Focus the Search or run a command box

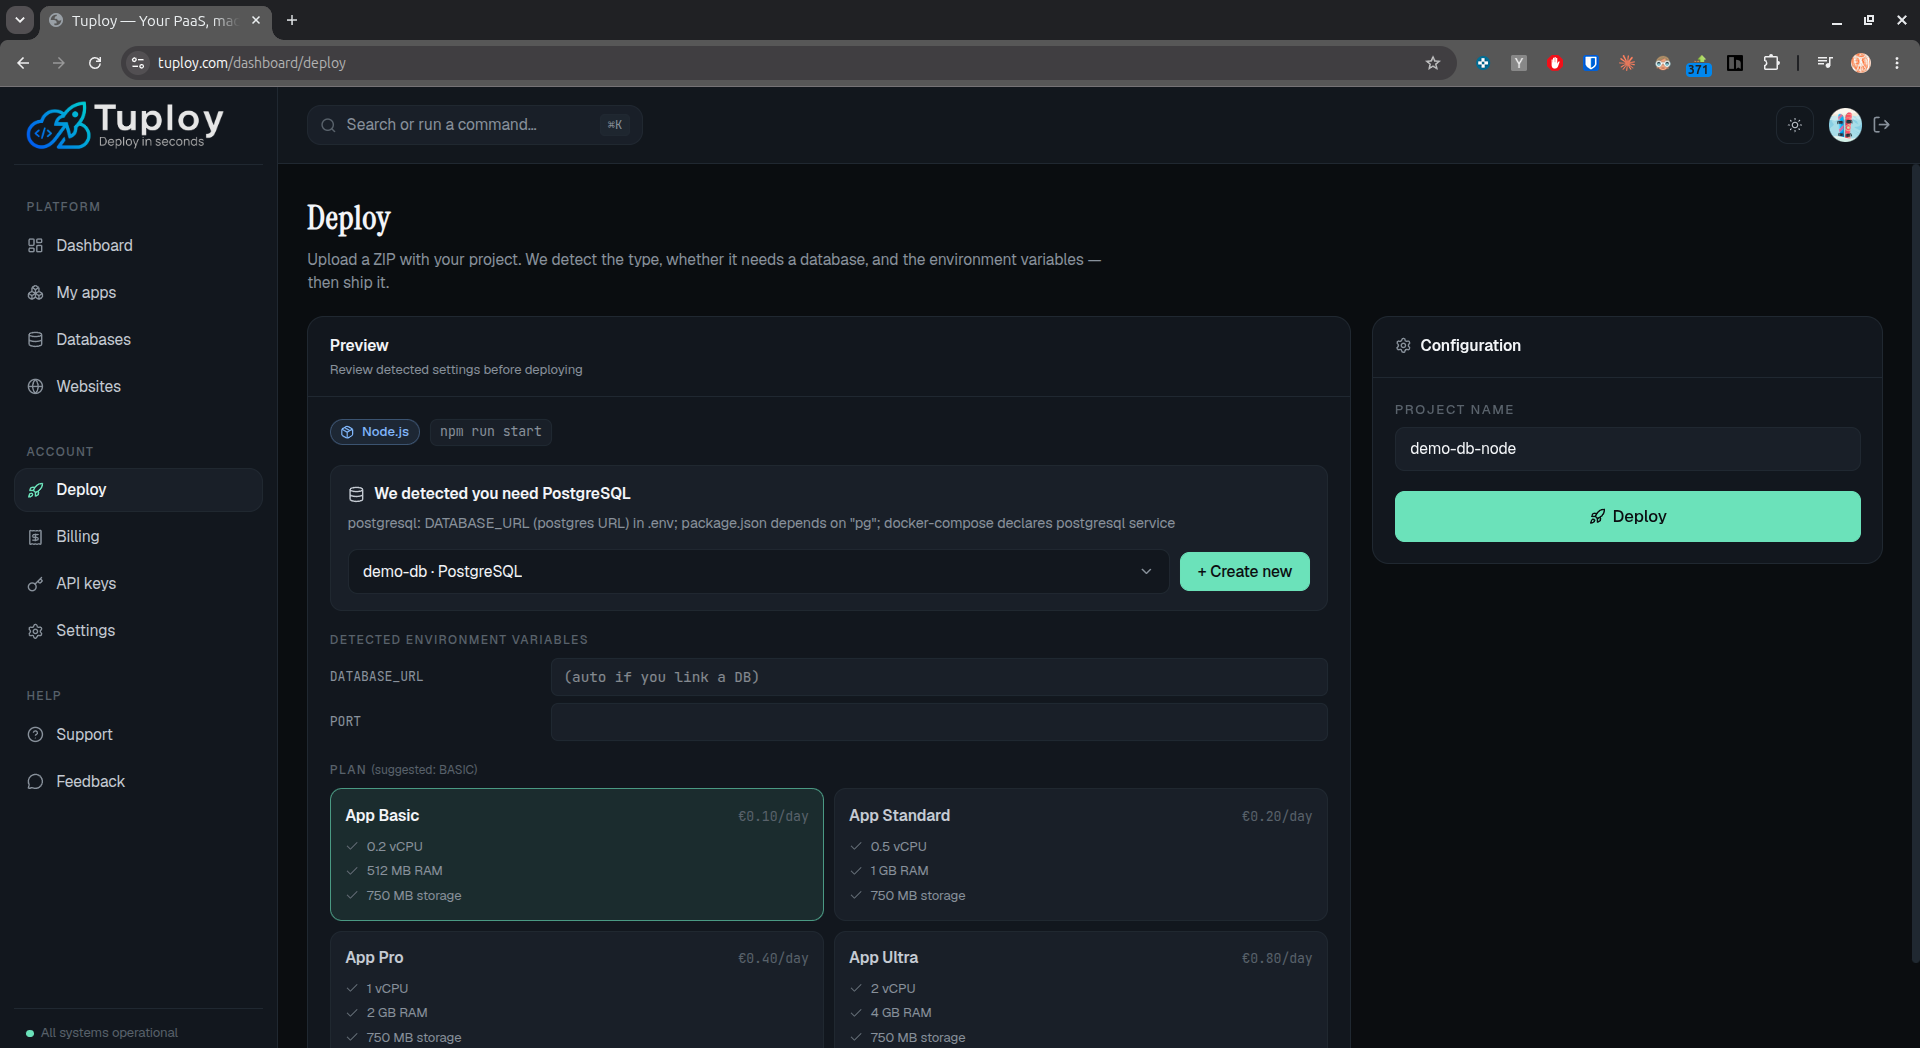click(x=475, y=125)
